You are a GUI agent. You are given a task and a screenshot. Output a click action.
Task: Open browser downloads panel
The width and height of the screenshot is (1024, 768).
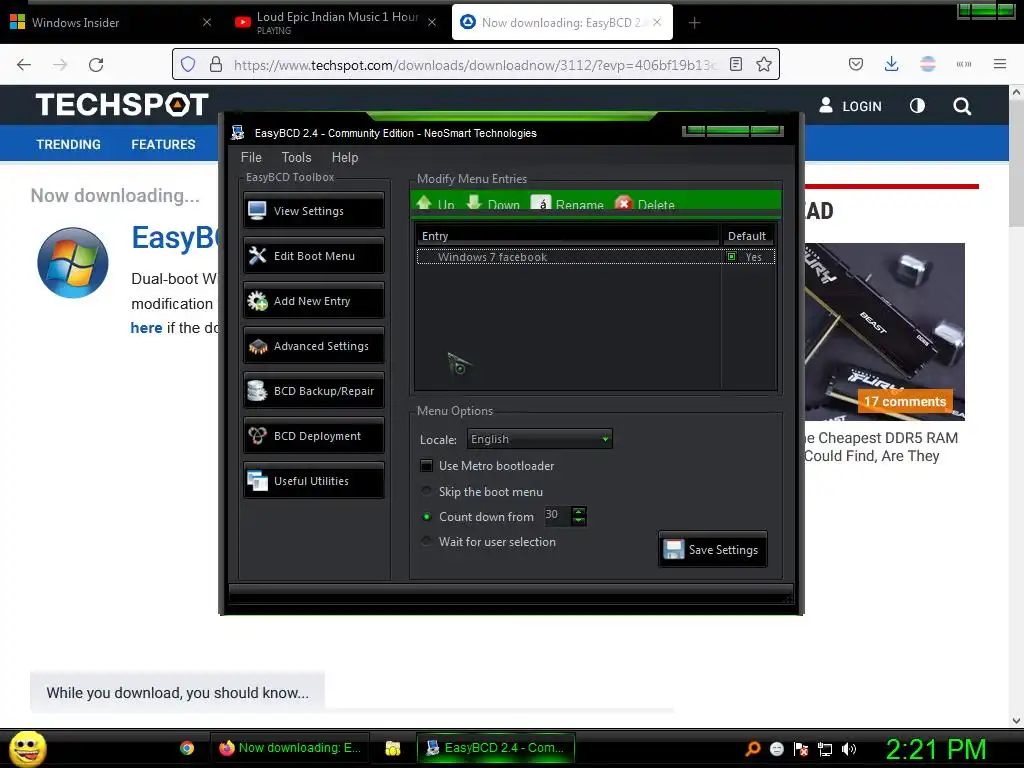coord(891,64)
